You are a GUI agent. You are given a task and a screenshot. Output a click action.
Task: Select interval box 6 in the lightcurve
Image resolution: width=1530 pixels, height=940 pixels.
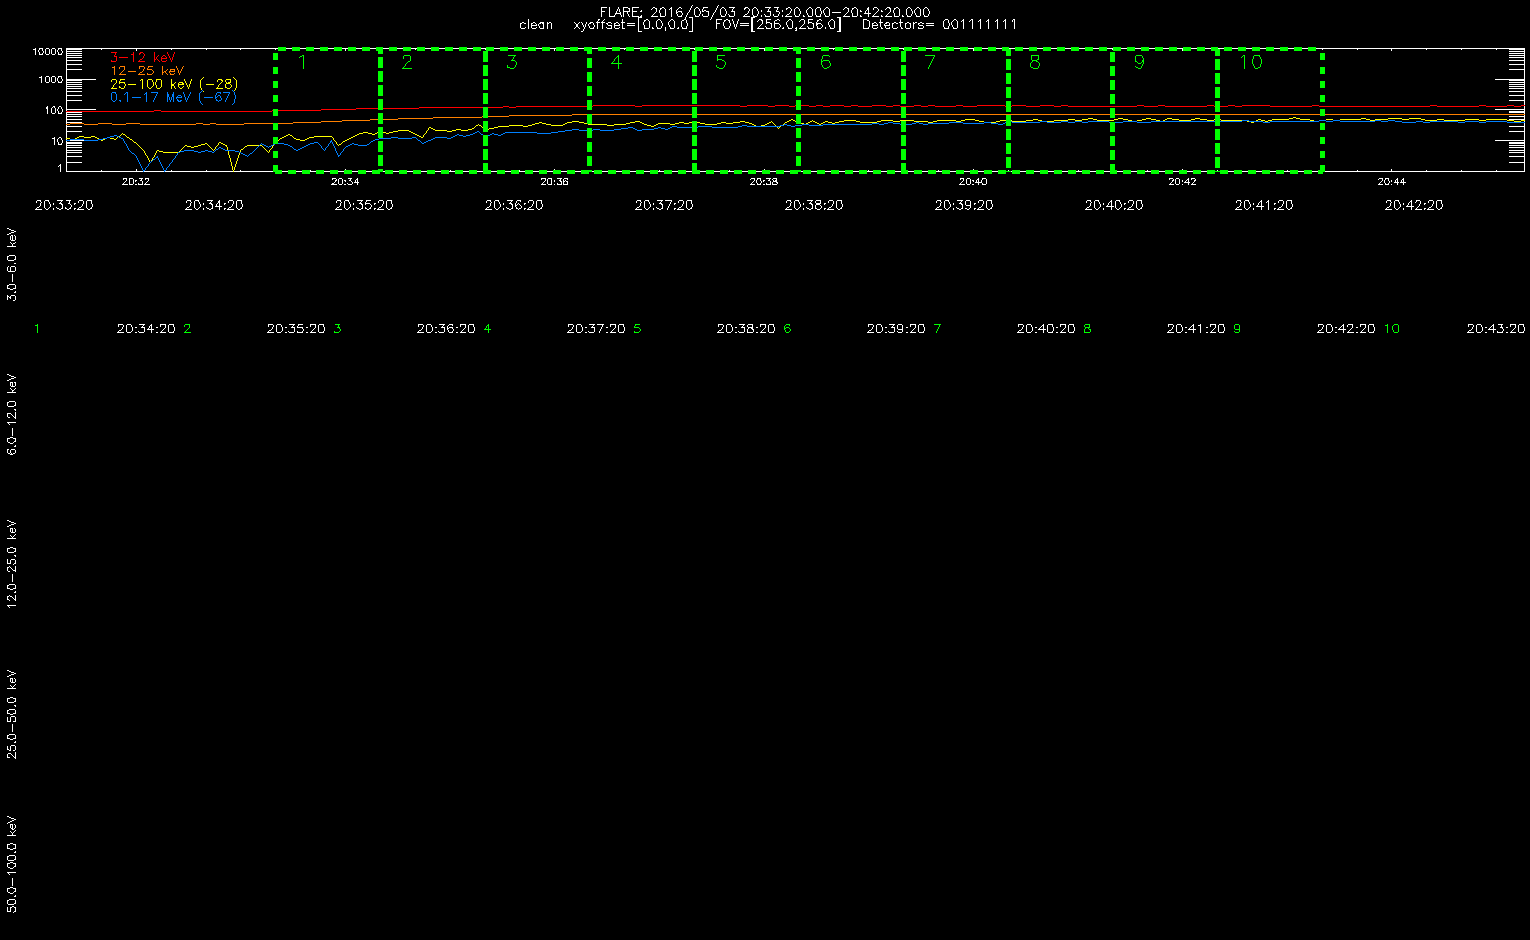click(851, 110)
